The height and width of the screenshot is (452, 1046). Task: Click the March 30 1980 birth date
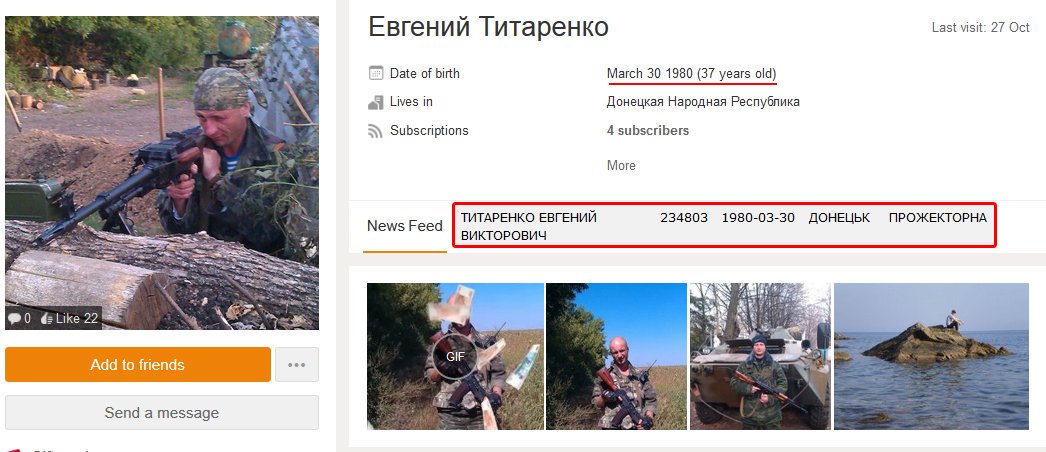[x=650, y=73]
